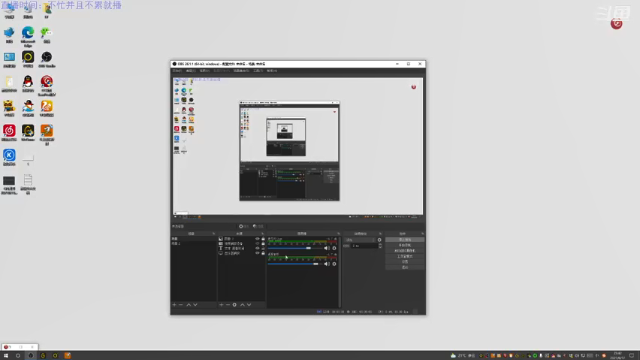This screenshot has width=640, height=360.
Task: Mute the first audio mixer channel speaker
Action: click(327, 248)
